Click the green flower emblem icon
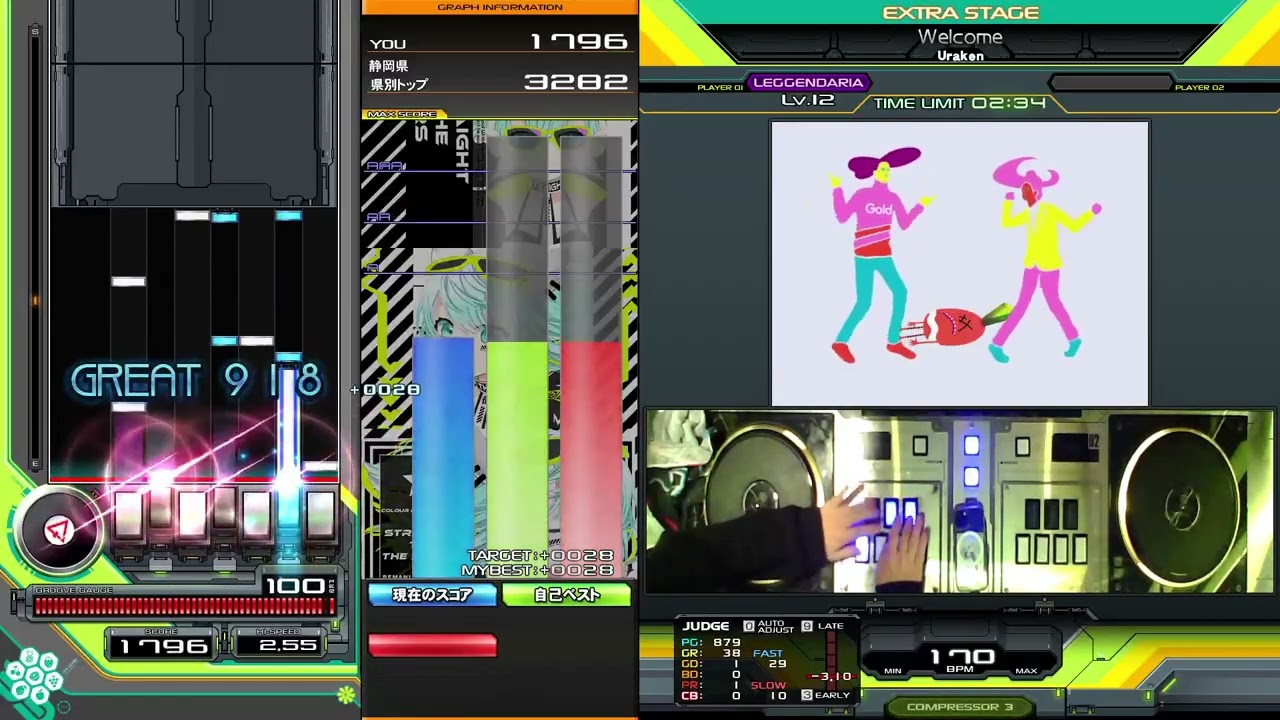The width and height of the screenshot is (1280, 720). pyautogui.click(x=346, y=694)
